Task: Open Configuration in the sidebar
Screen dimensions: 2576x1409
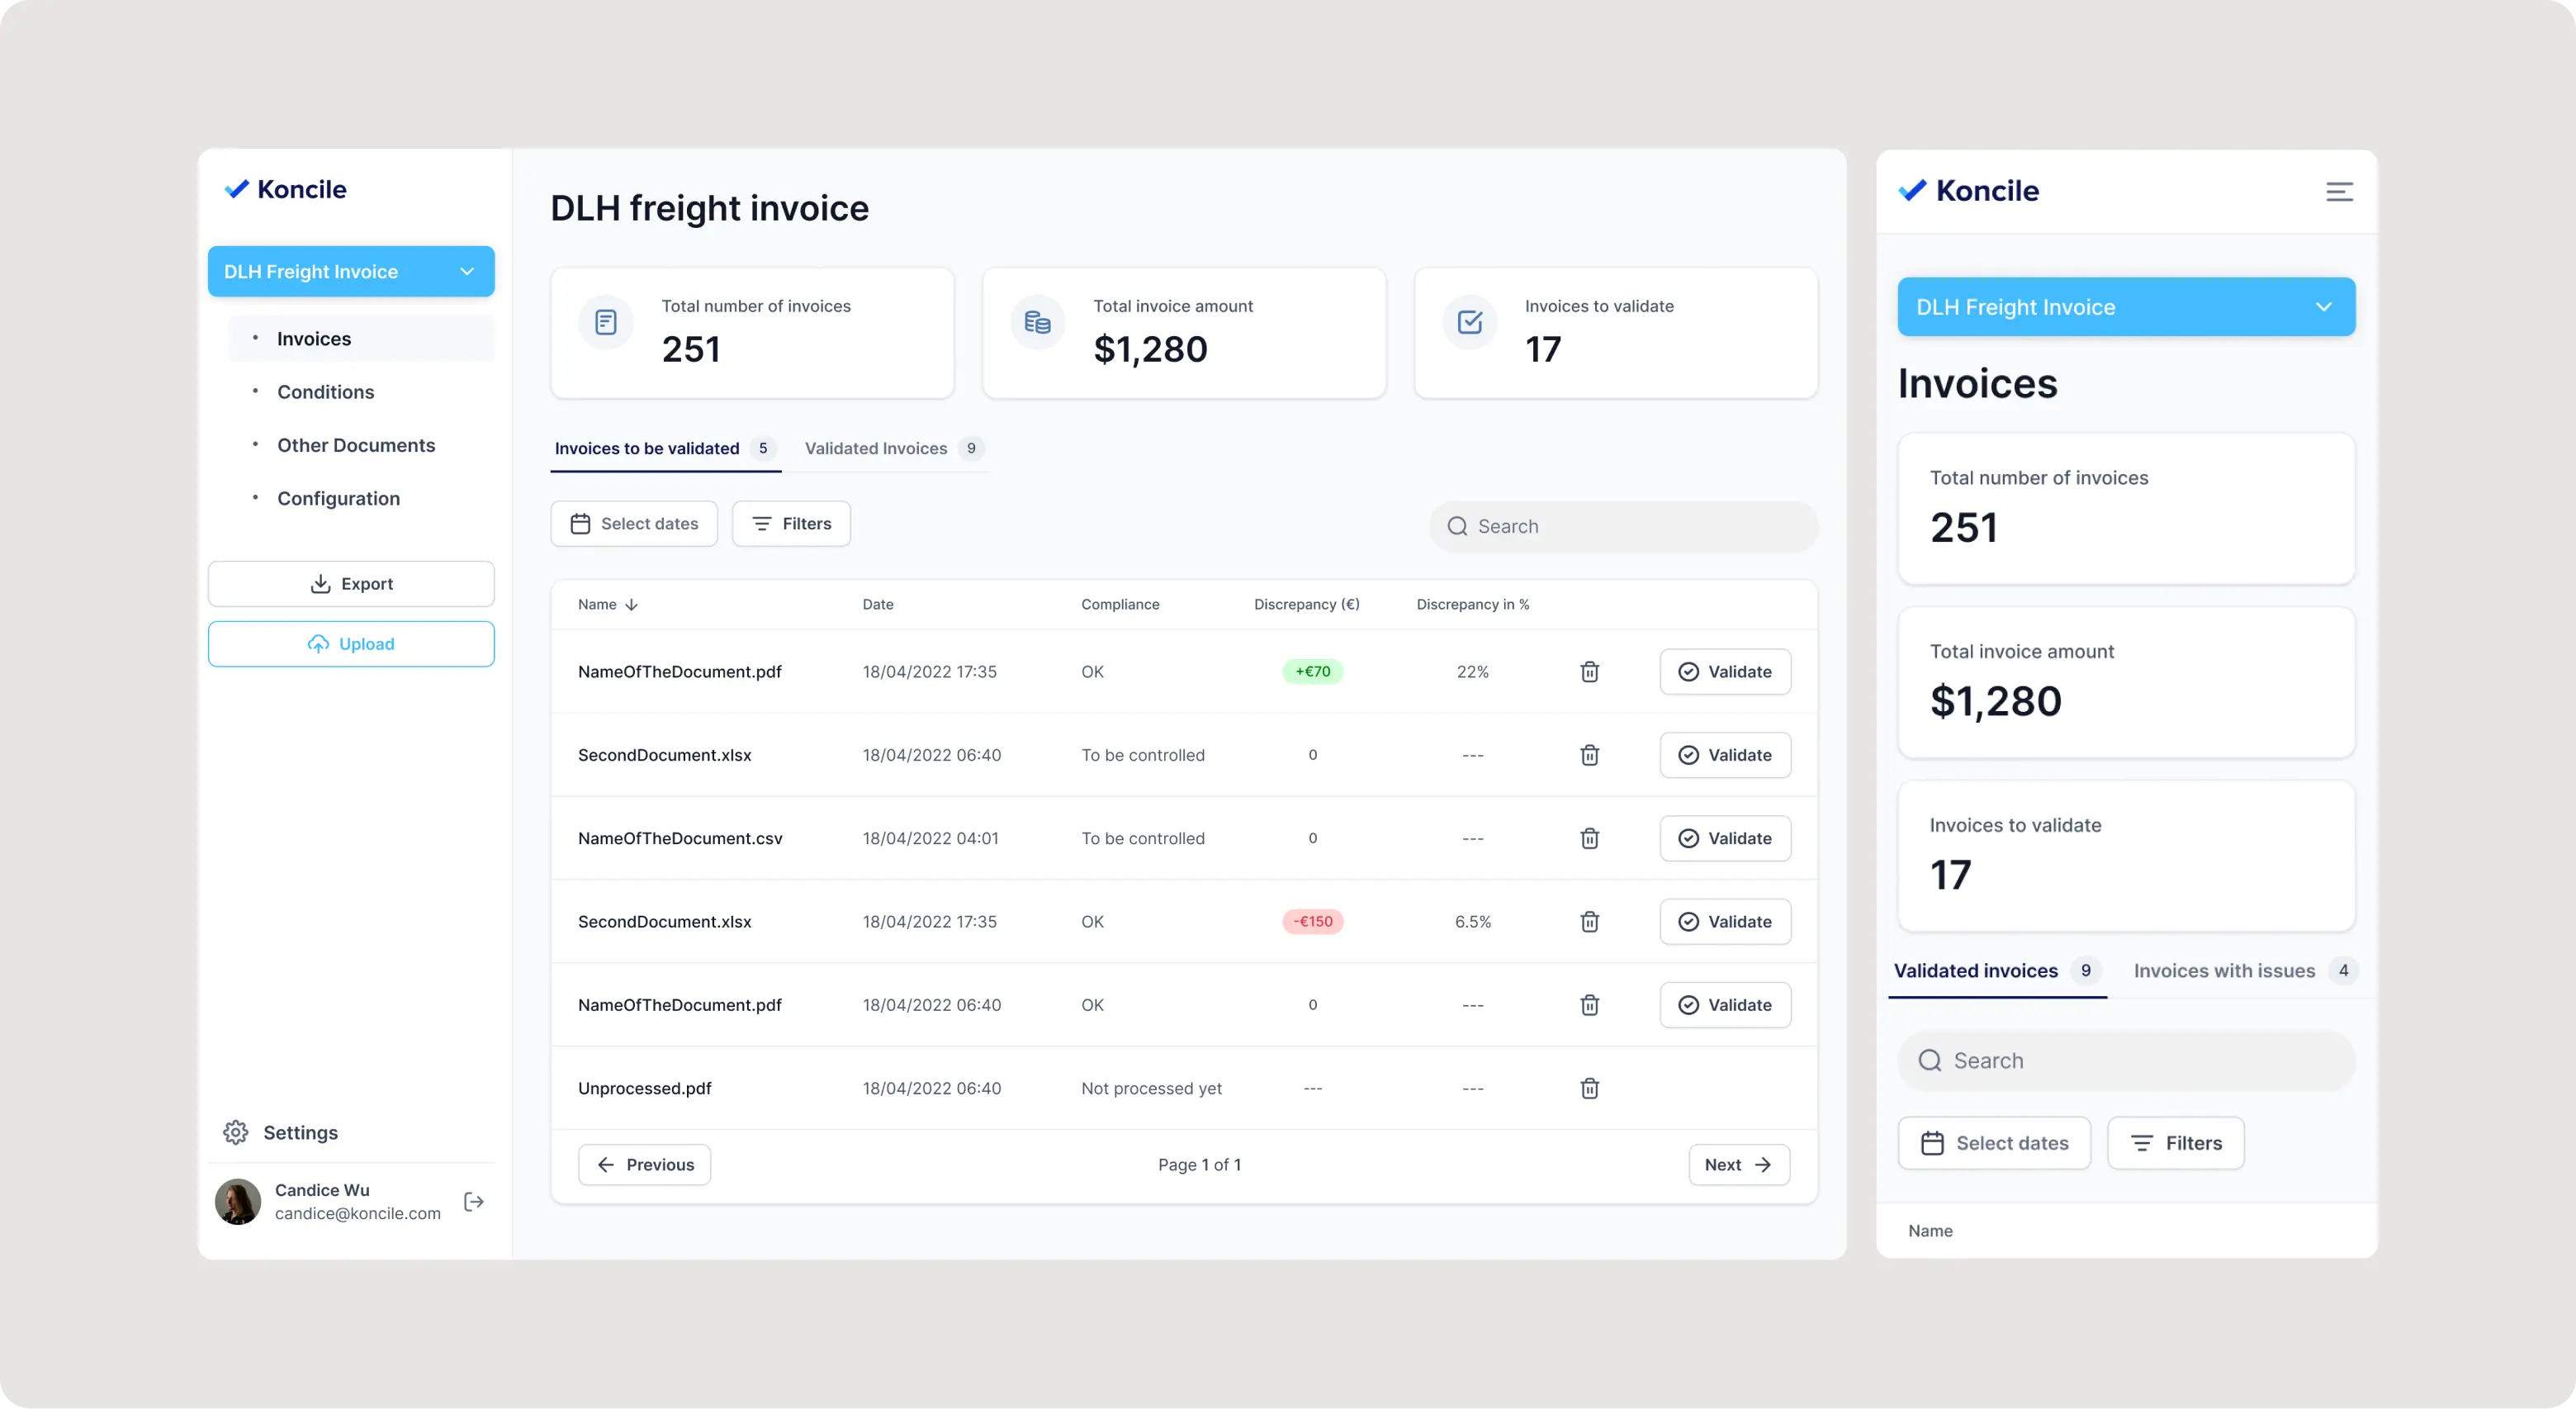Action: pyautogui.click(x=338, y=498)
